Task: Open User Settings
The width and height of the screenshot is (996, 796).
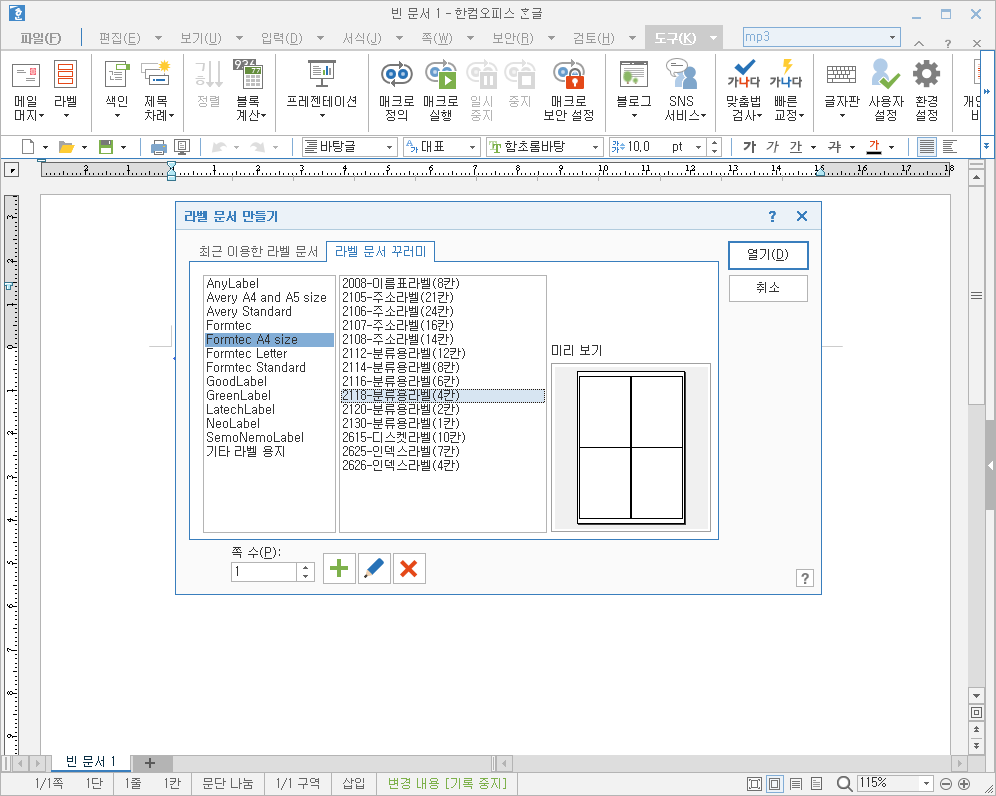Action: pyautogui.click(x=885, y=91)
